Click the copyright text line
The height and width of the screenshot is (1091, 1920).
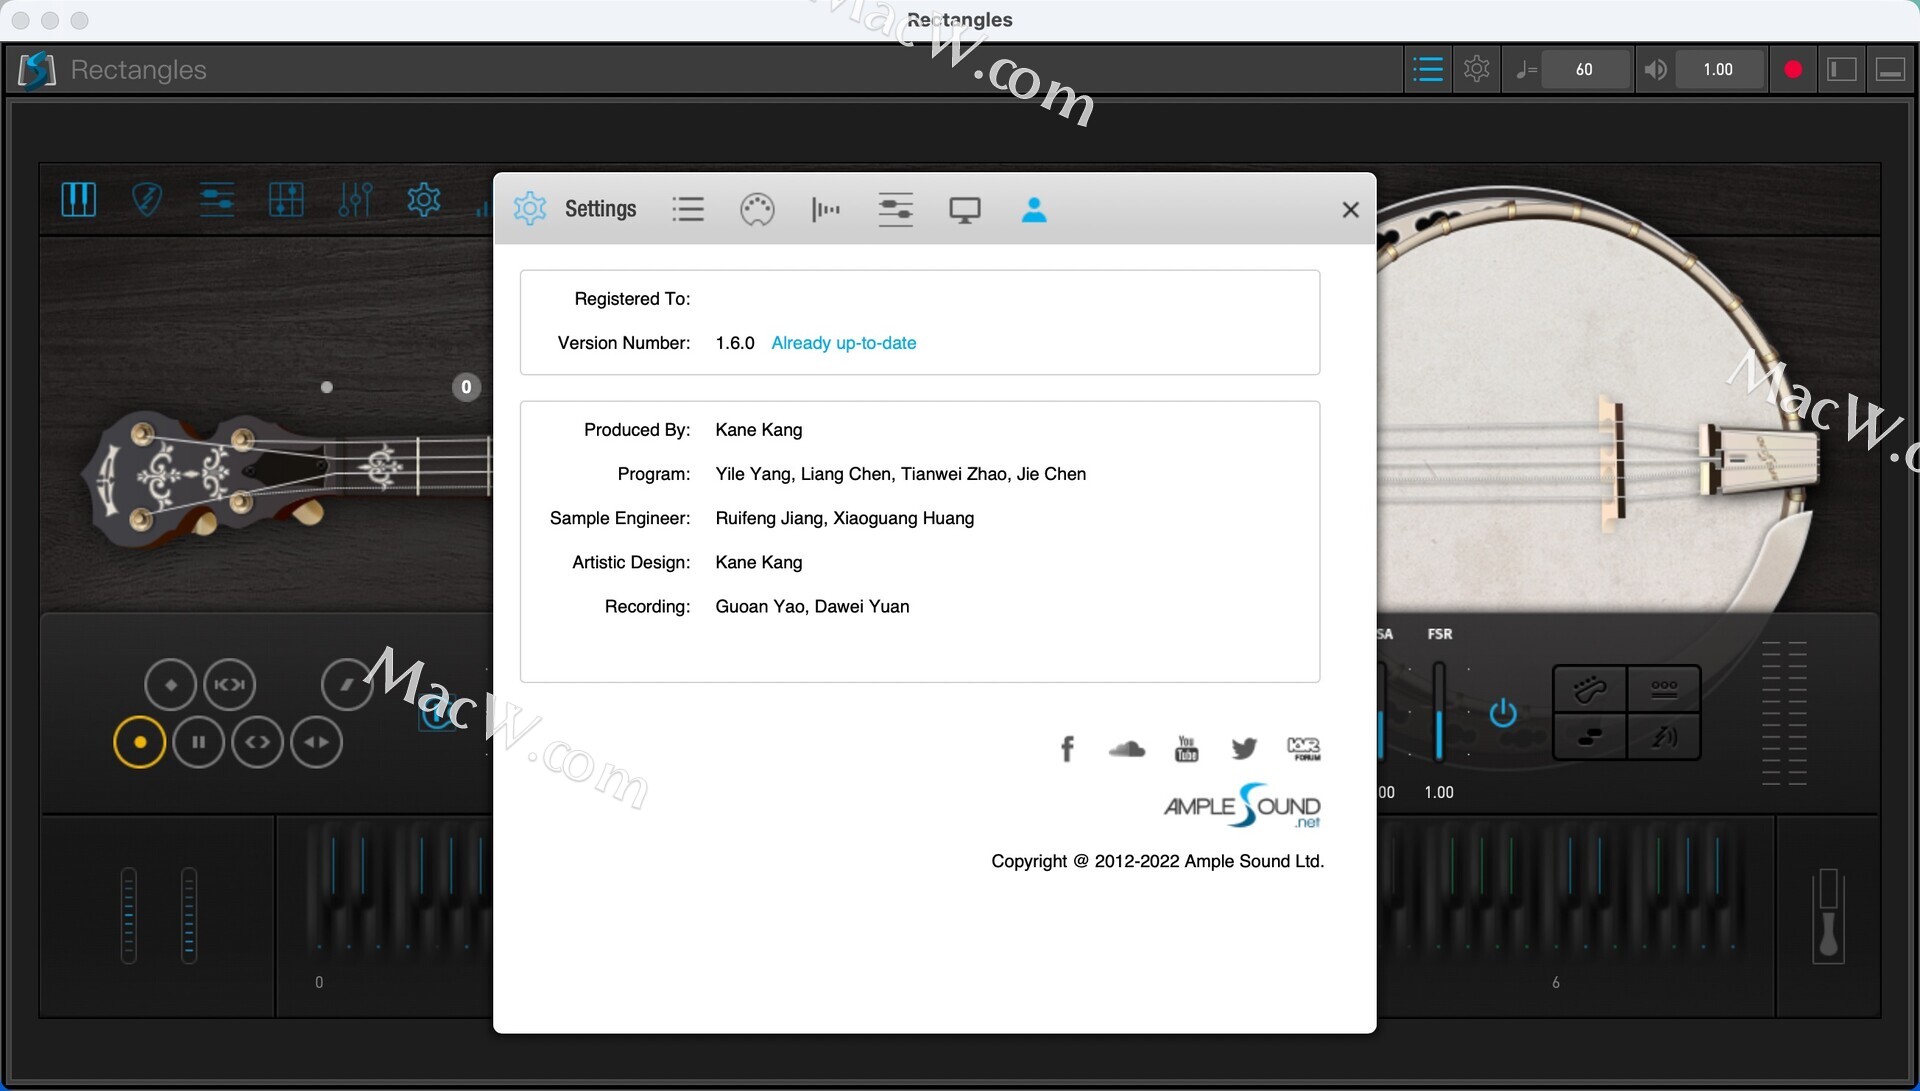(x=1157, y=861)
